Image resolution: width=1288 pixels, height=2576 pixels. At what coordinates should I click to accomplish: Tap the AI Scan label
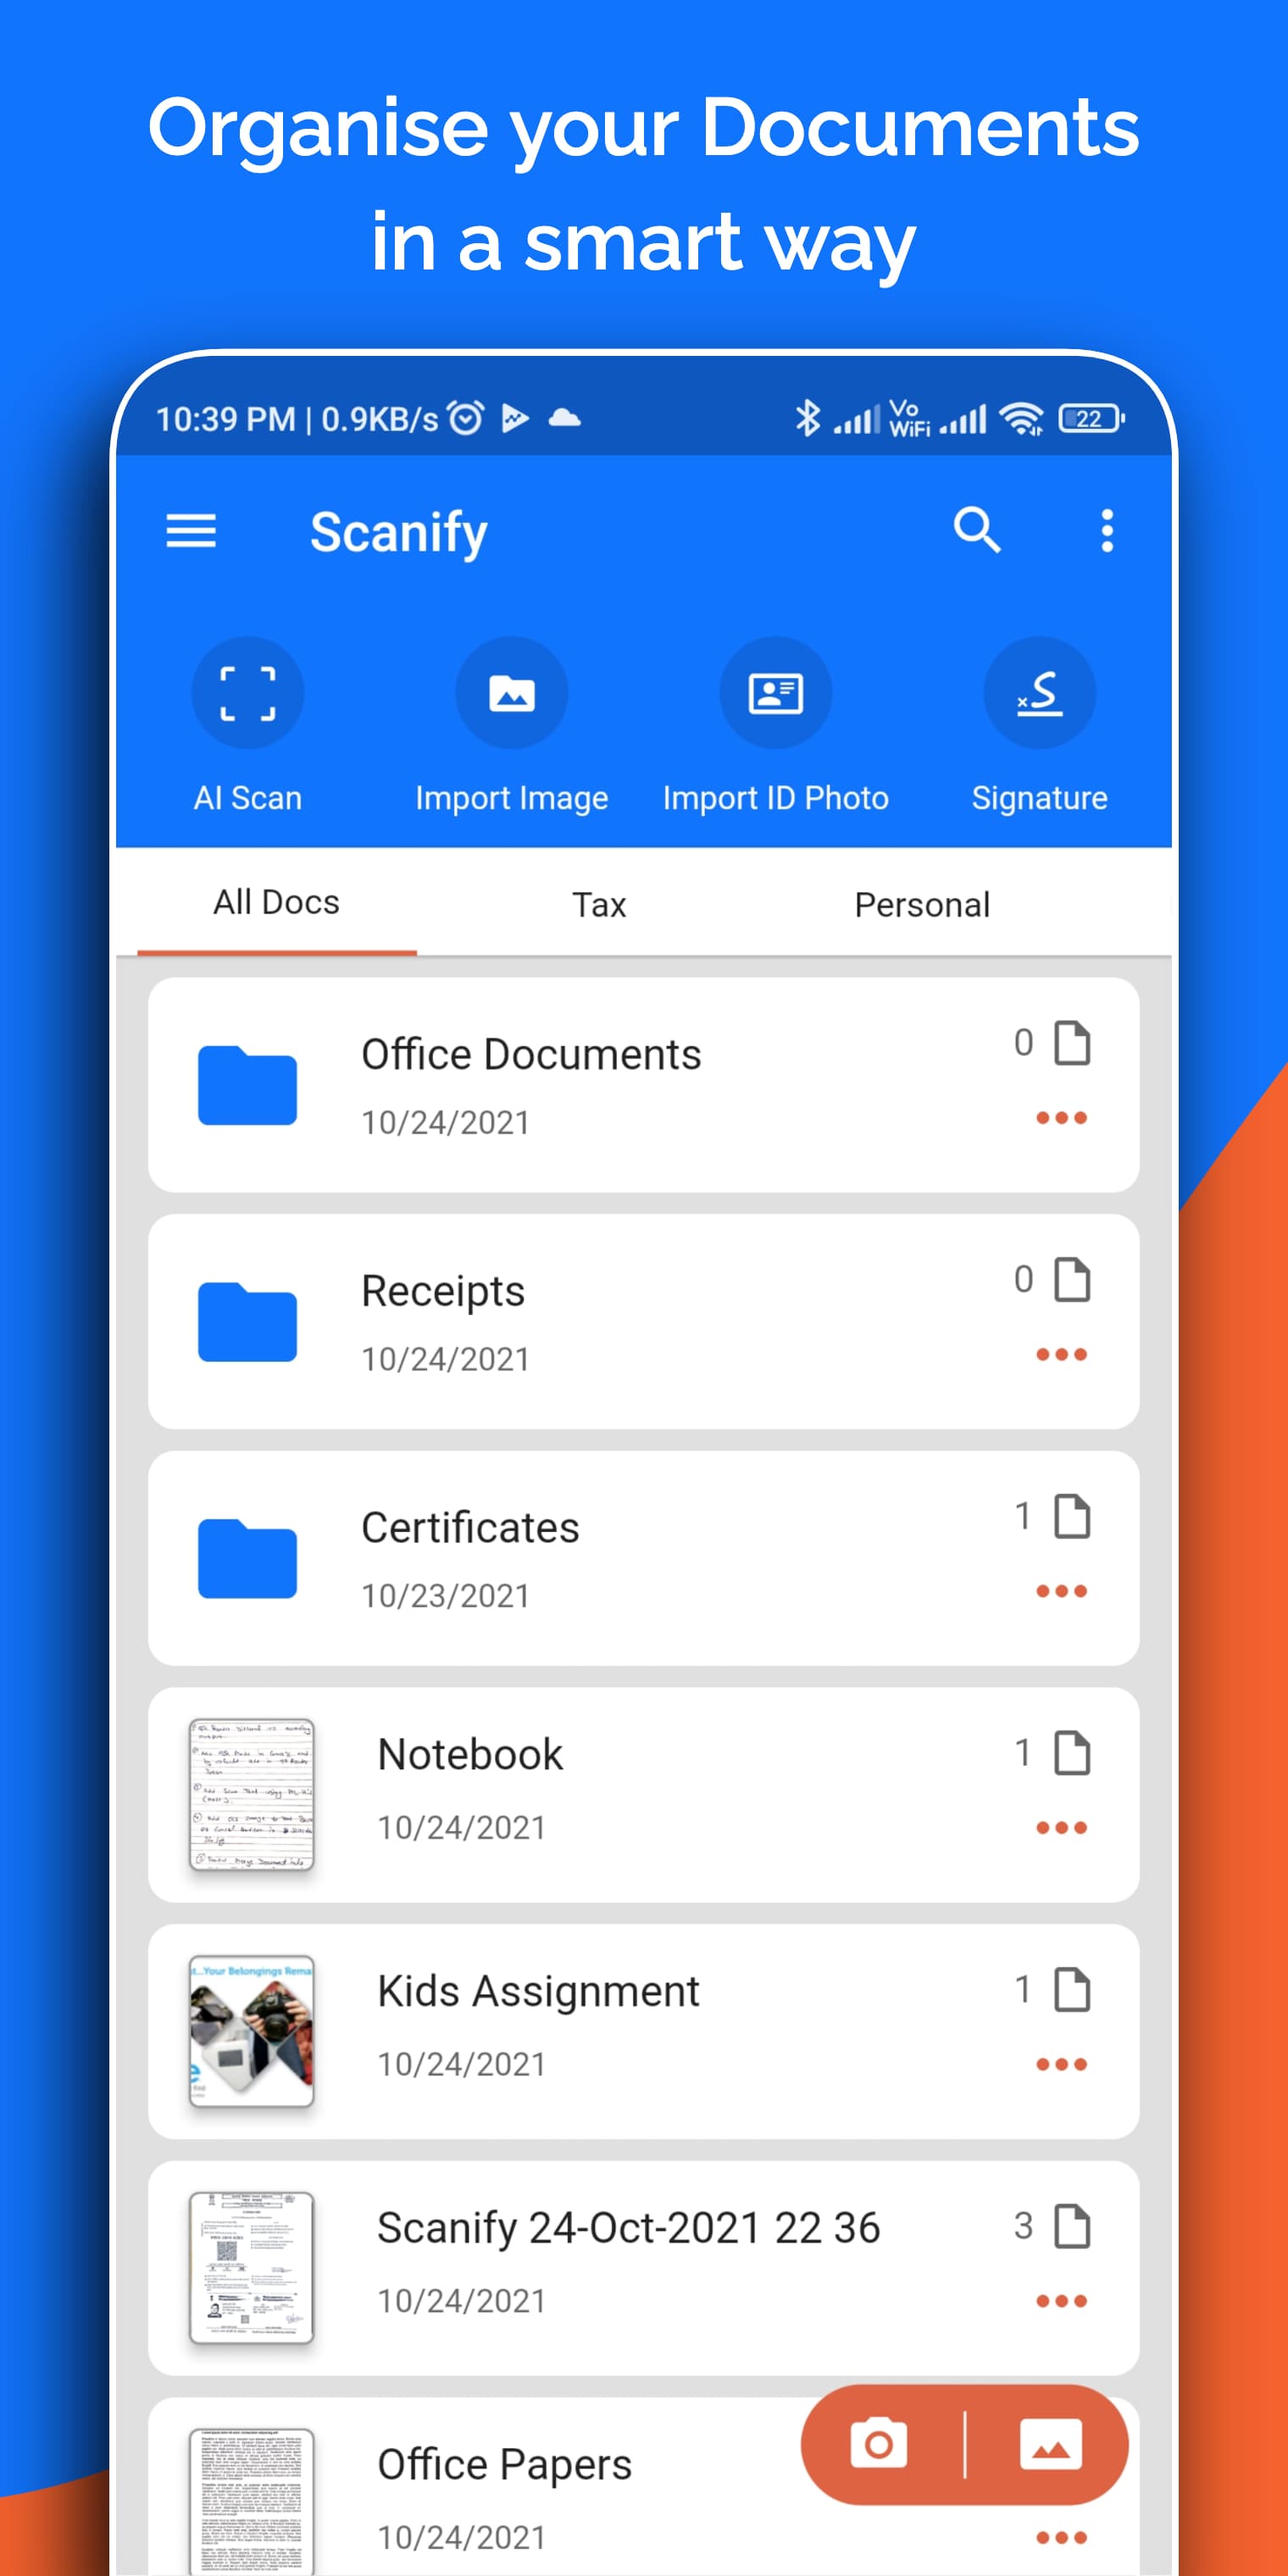tap(247, 798)
